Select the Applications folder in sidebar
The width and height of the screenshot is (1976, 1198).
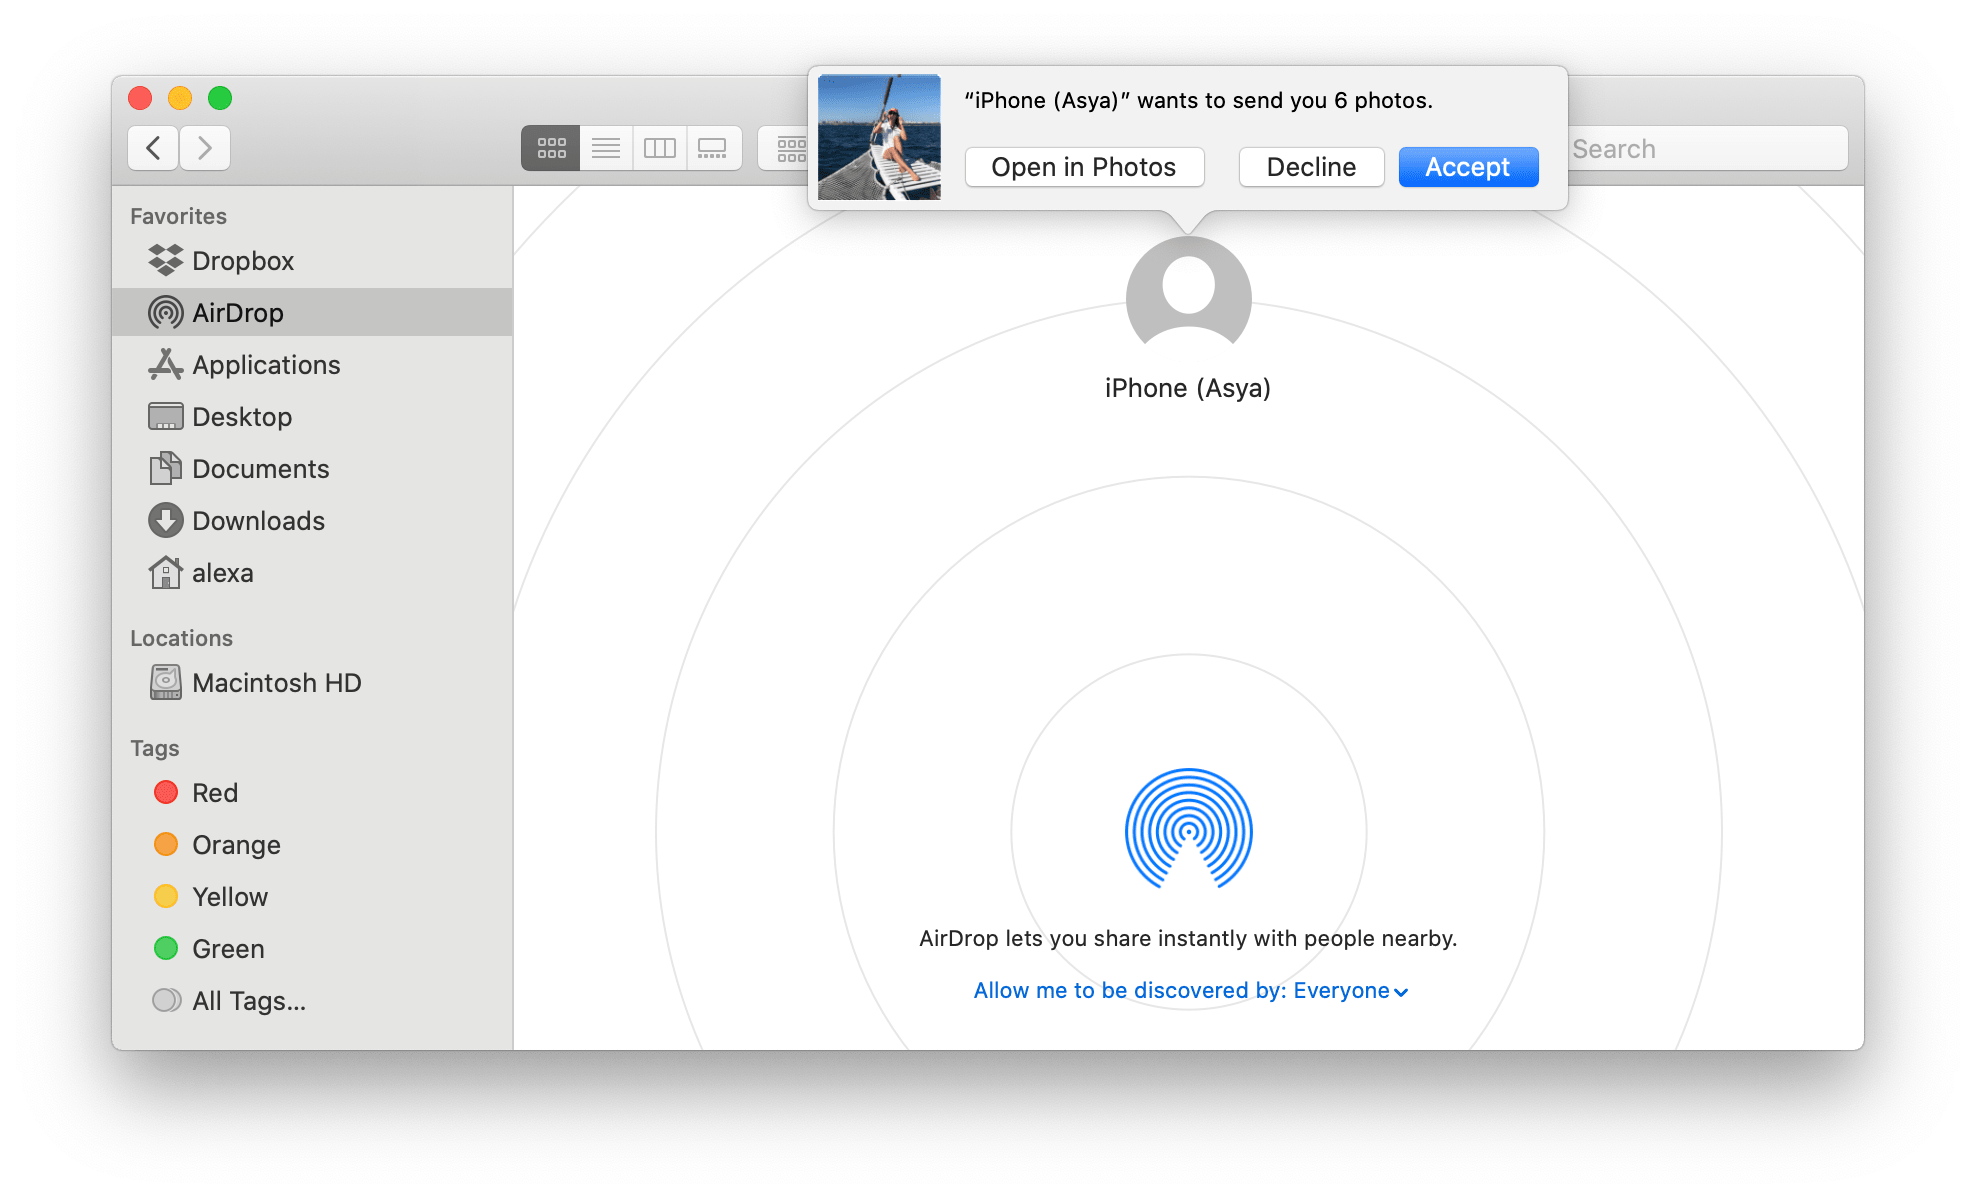(x=267, y=363)
